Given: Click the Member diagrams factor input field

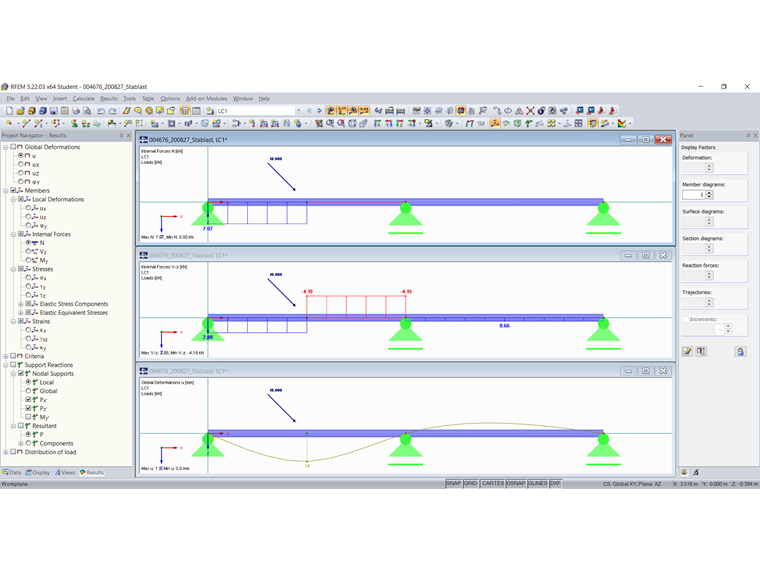Looking at the screenshot, I should pos(694,194).
